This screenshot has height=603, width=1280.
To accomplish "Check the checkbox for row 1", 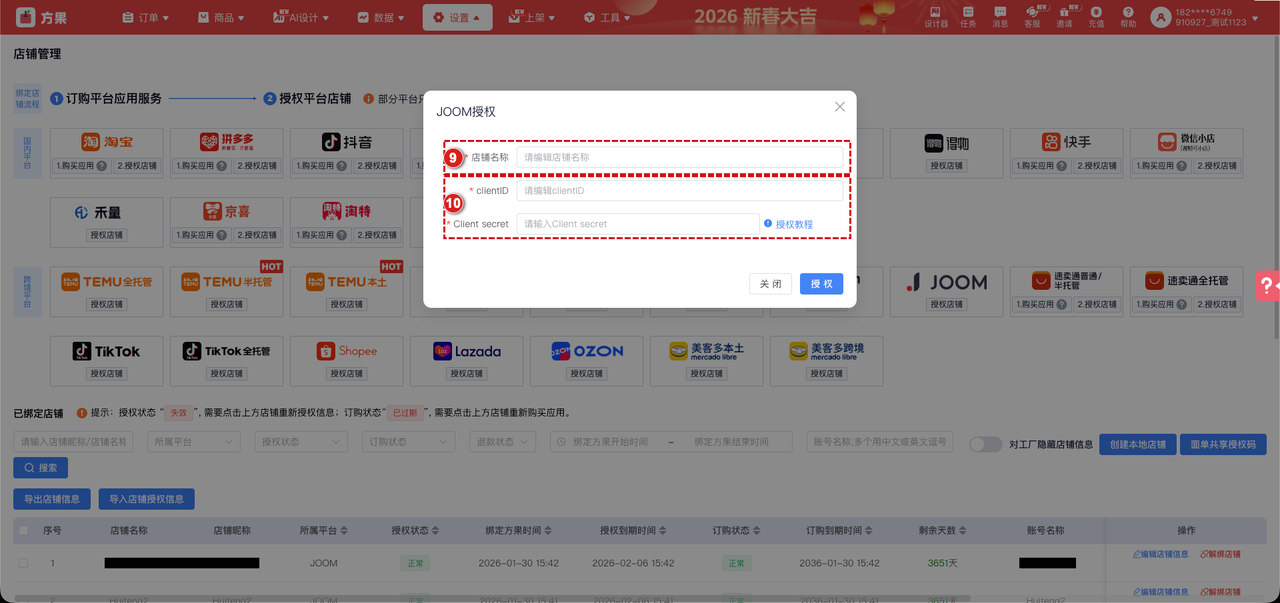I will pyautogui.click(x=23, y=563).
